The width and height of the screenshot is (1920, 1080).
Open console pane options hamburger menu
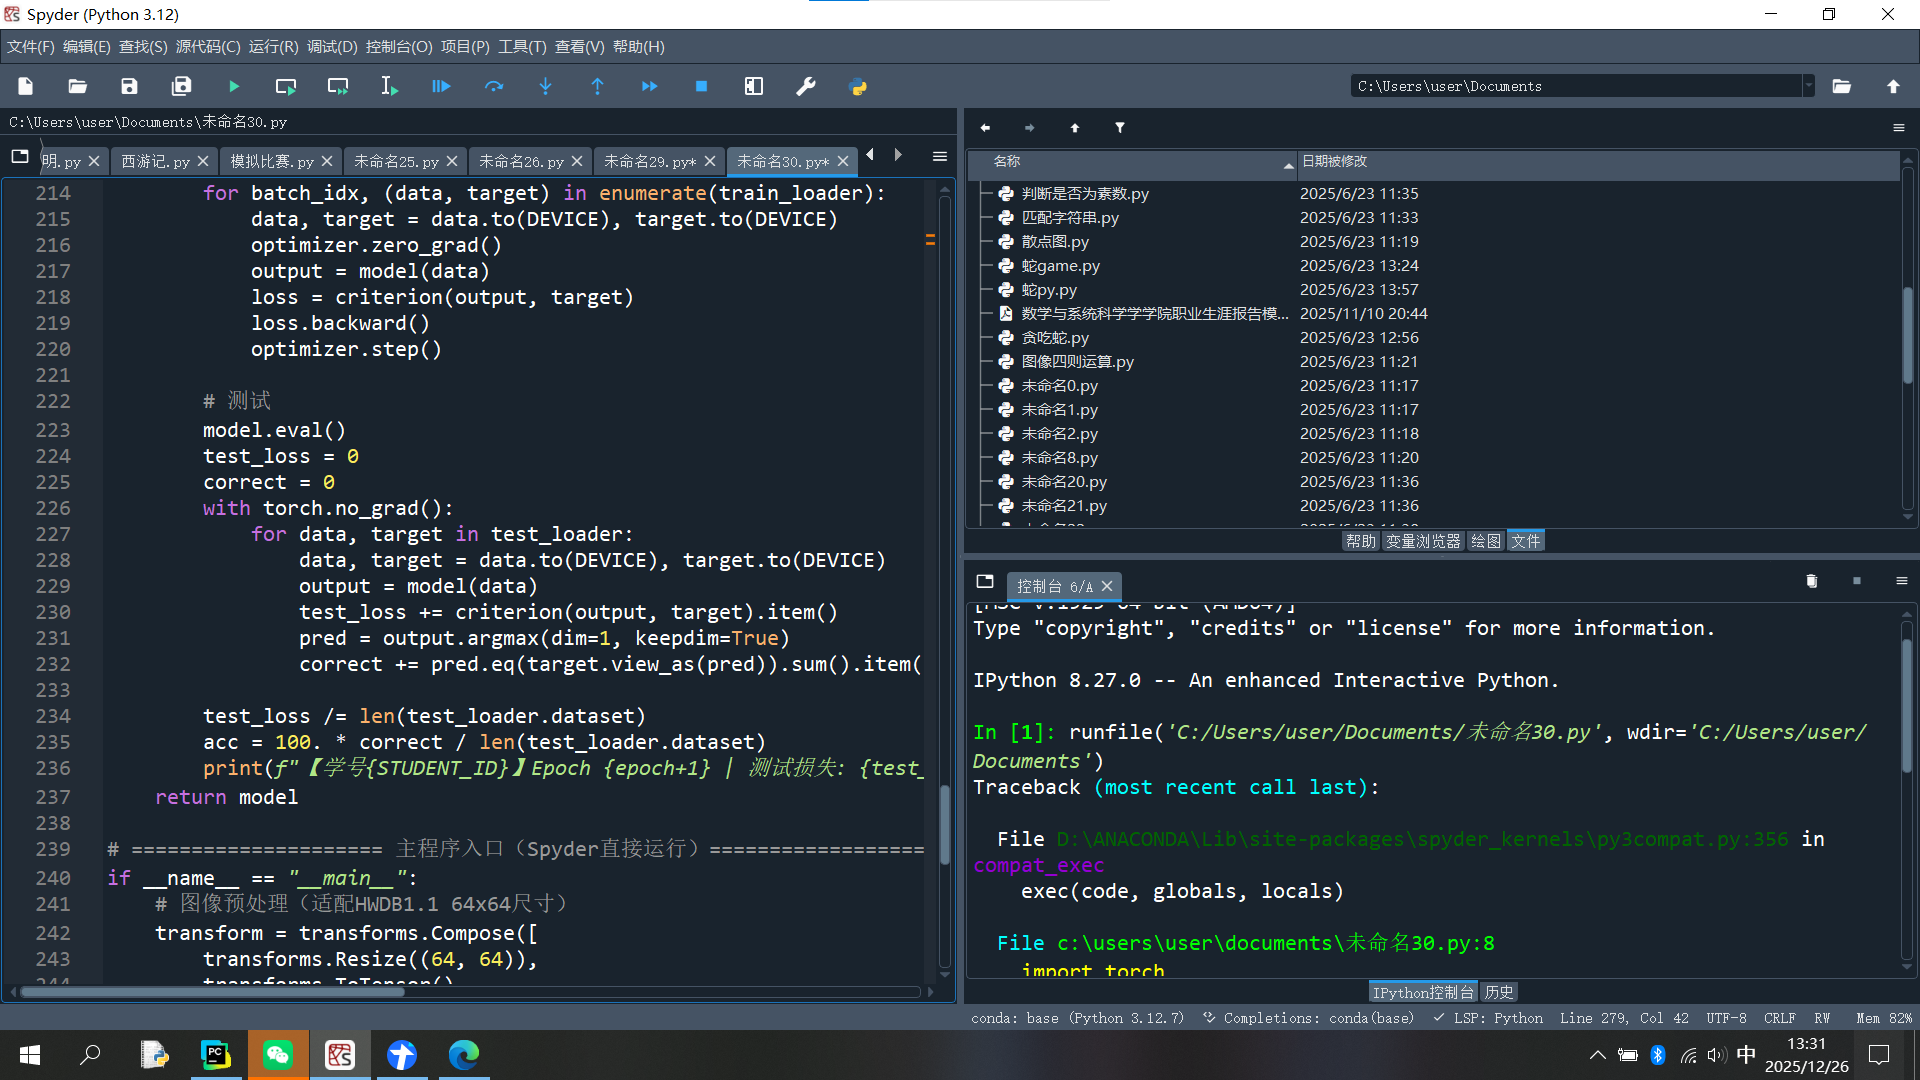[x=1902, y=582]
